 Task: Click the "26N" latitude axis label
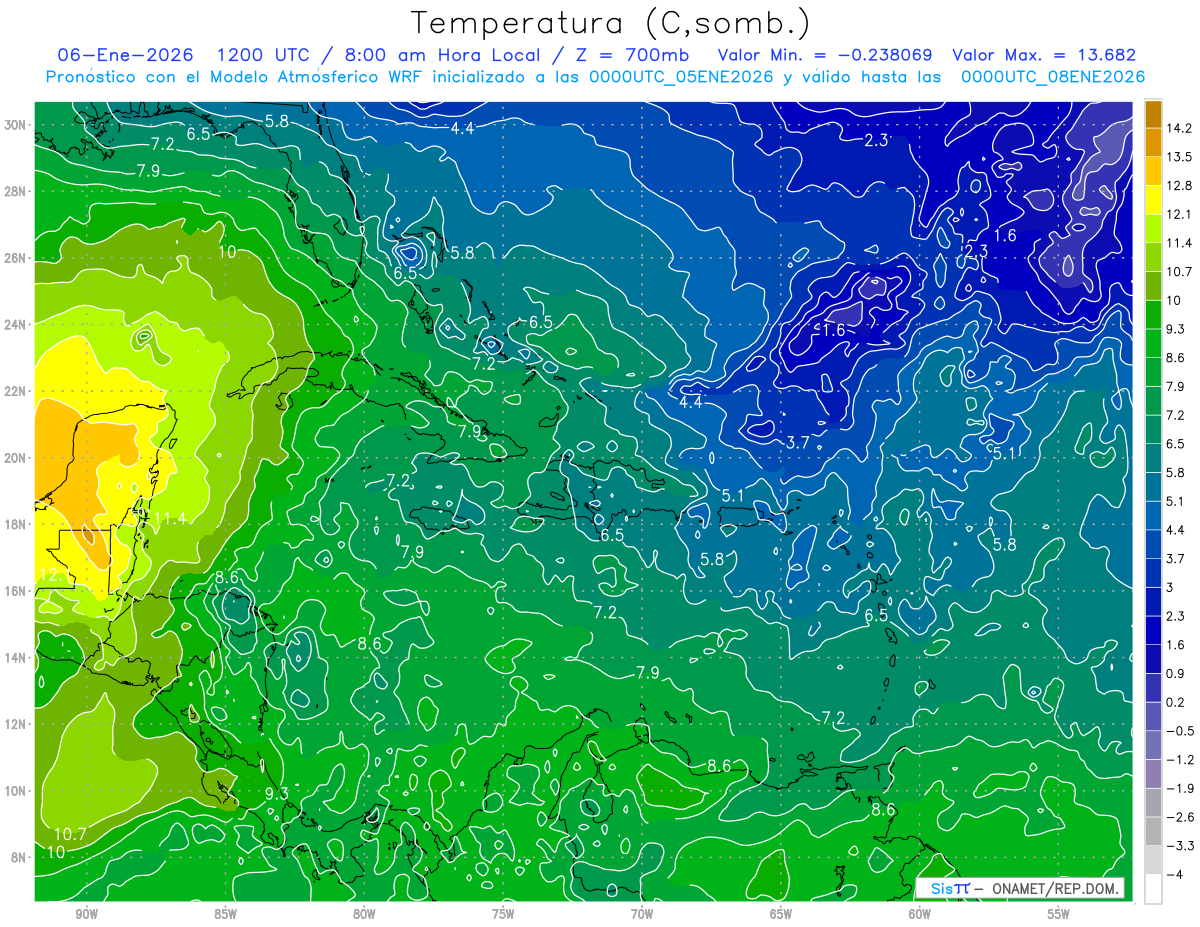point(17,257)
